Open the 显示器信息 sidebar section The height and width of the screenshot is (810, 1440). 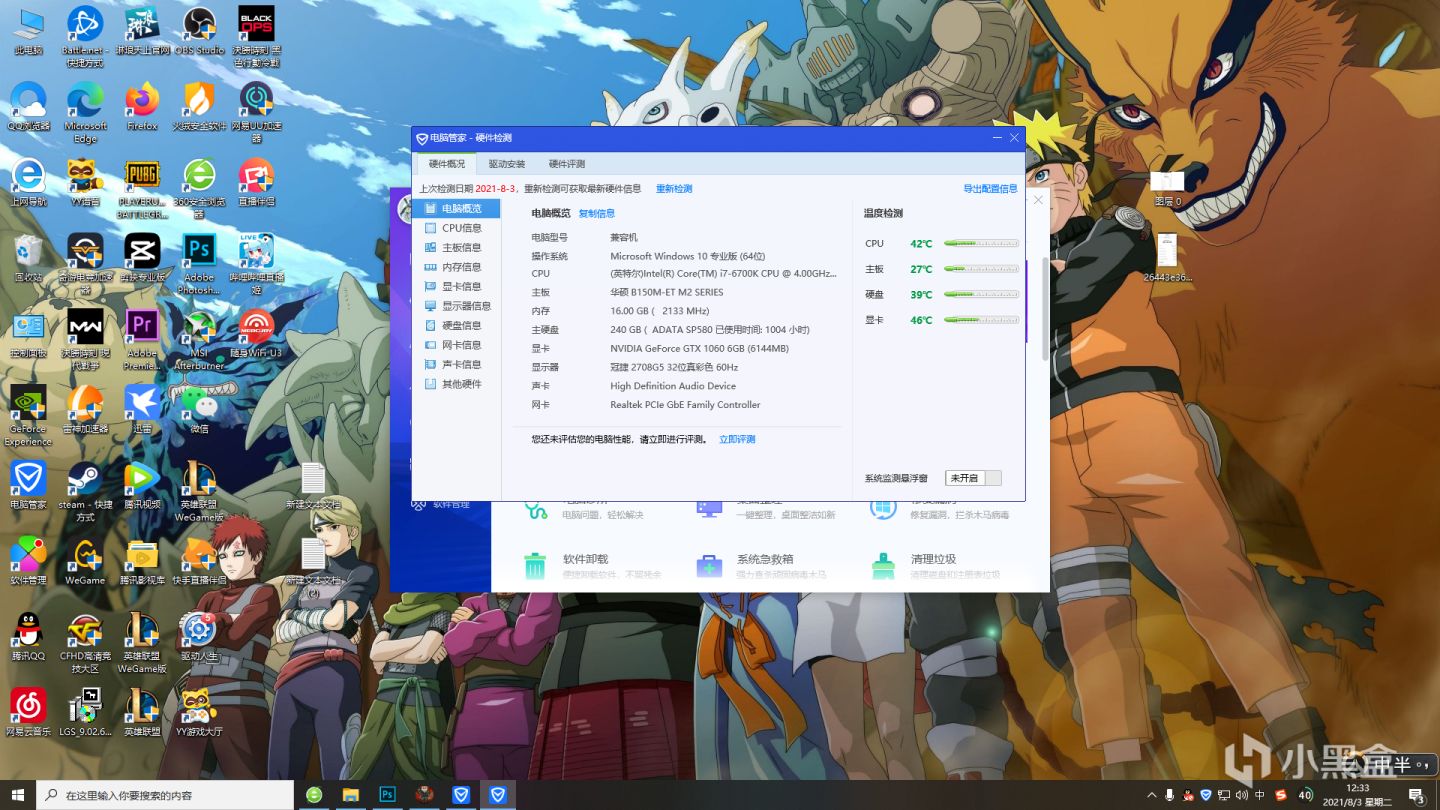(456, 306)
